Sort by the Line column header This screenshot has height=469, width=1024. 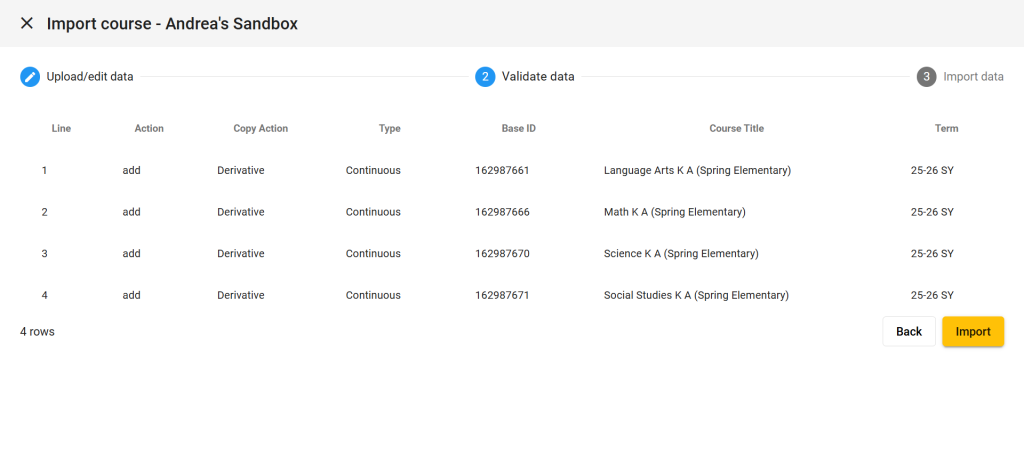pos(61,128)
